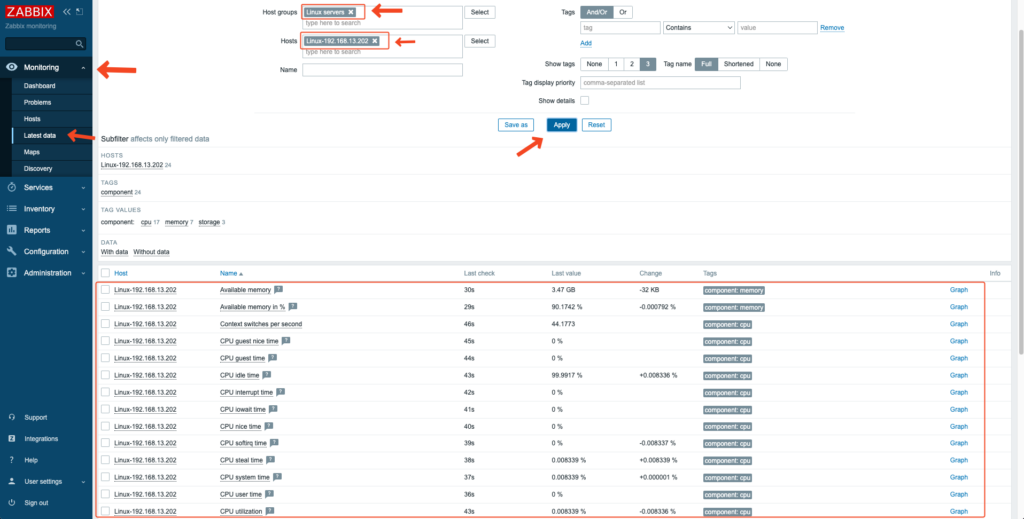Toggle the Show details checkbox
Screen dimensions: 1024x519
pyautogui.click(x=584, y=101)
